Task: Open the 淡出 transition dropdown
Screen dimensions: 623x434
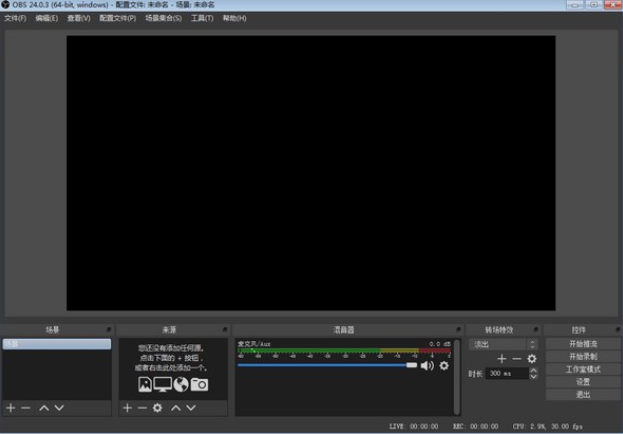Action: [x=503, y=344]
